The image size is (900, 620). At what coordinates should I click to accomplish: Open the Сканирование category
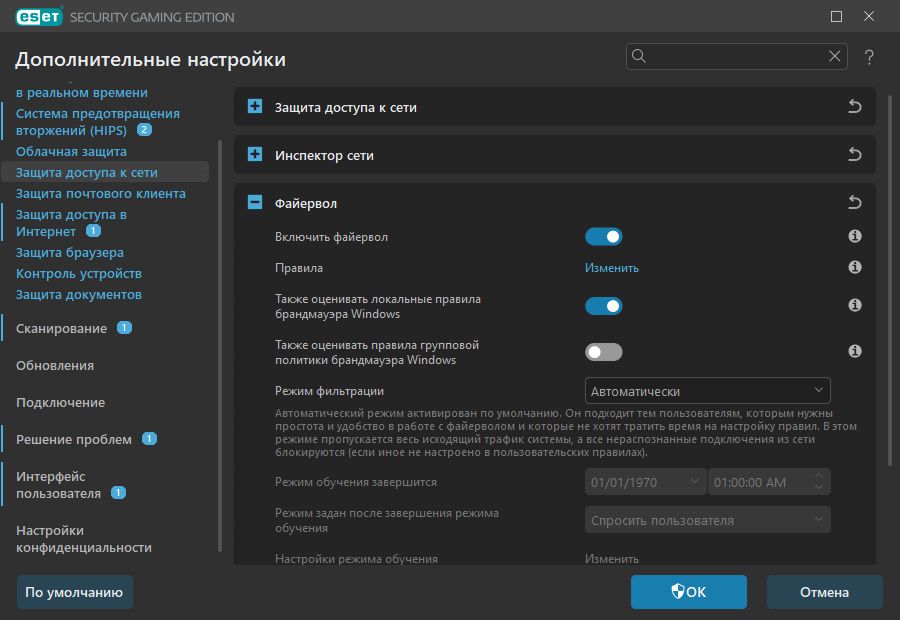point(61,328)
